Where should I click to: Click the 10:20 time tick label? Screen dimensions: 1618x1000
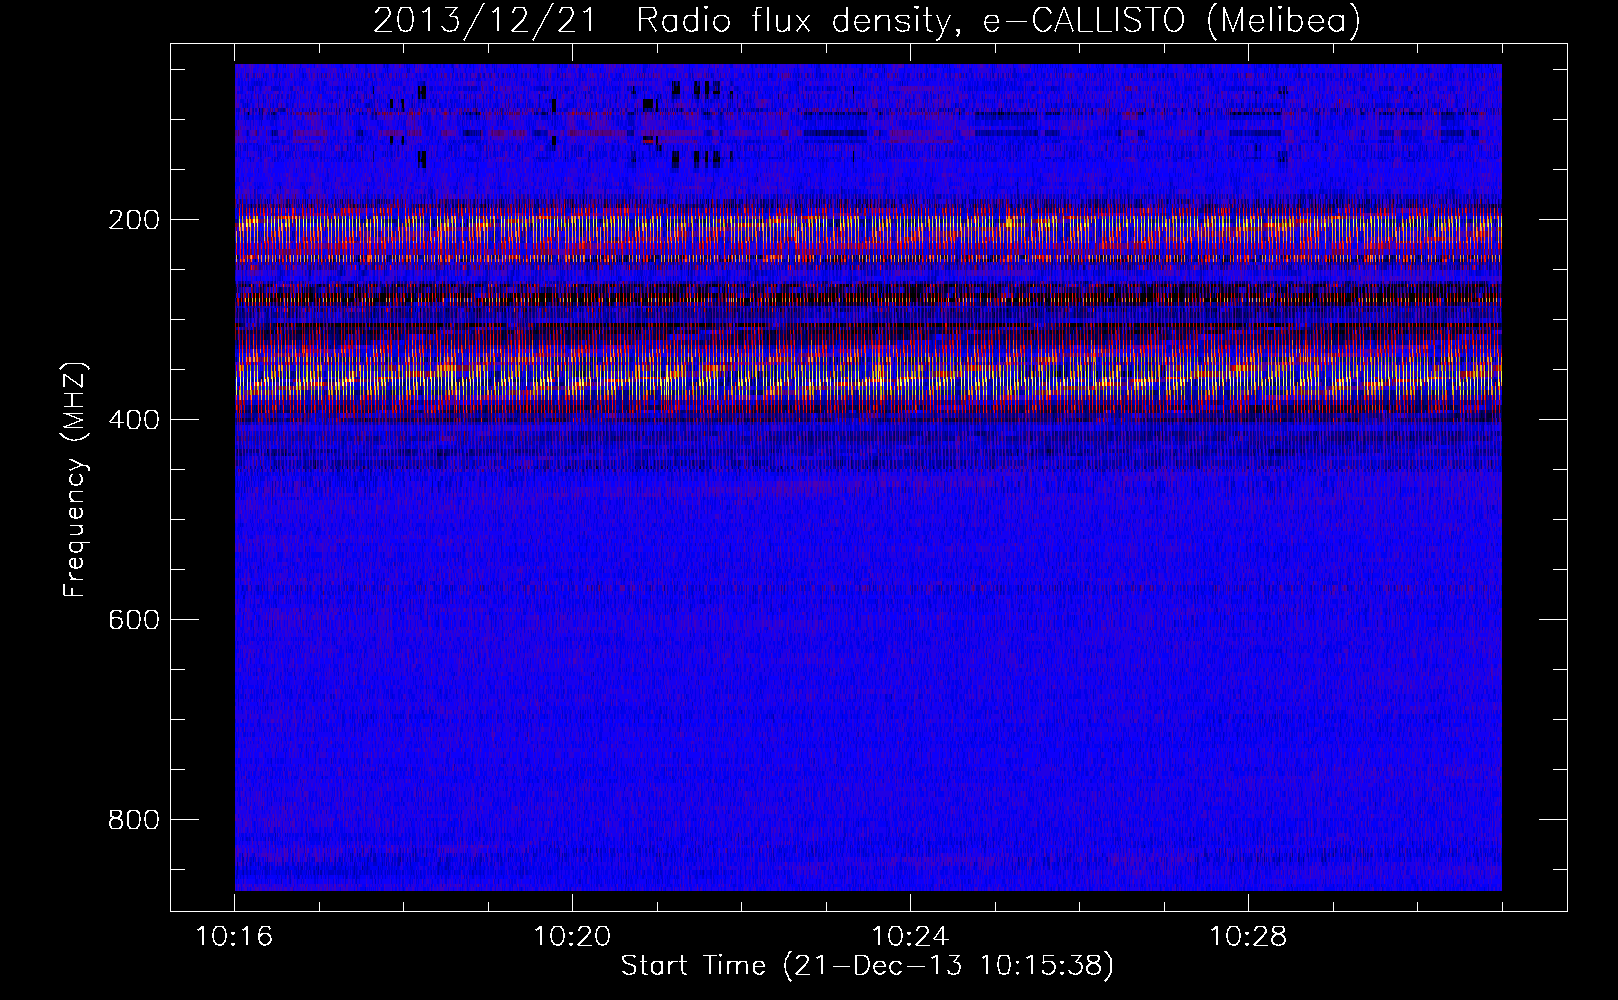(572, 937)
